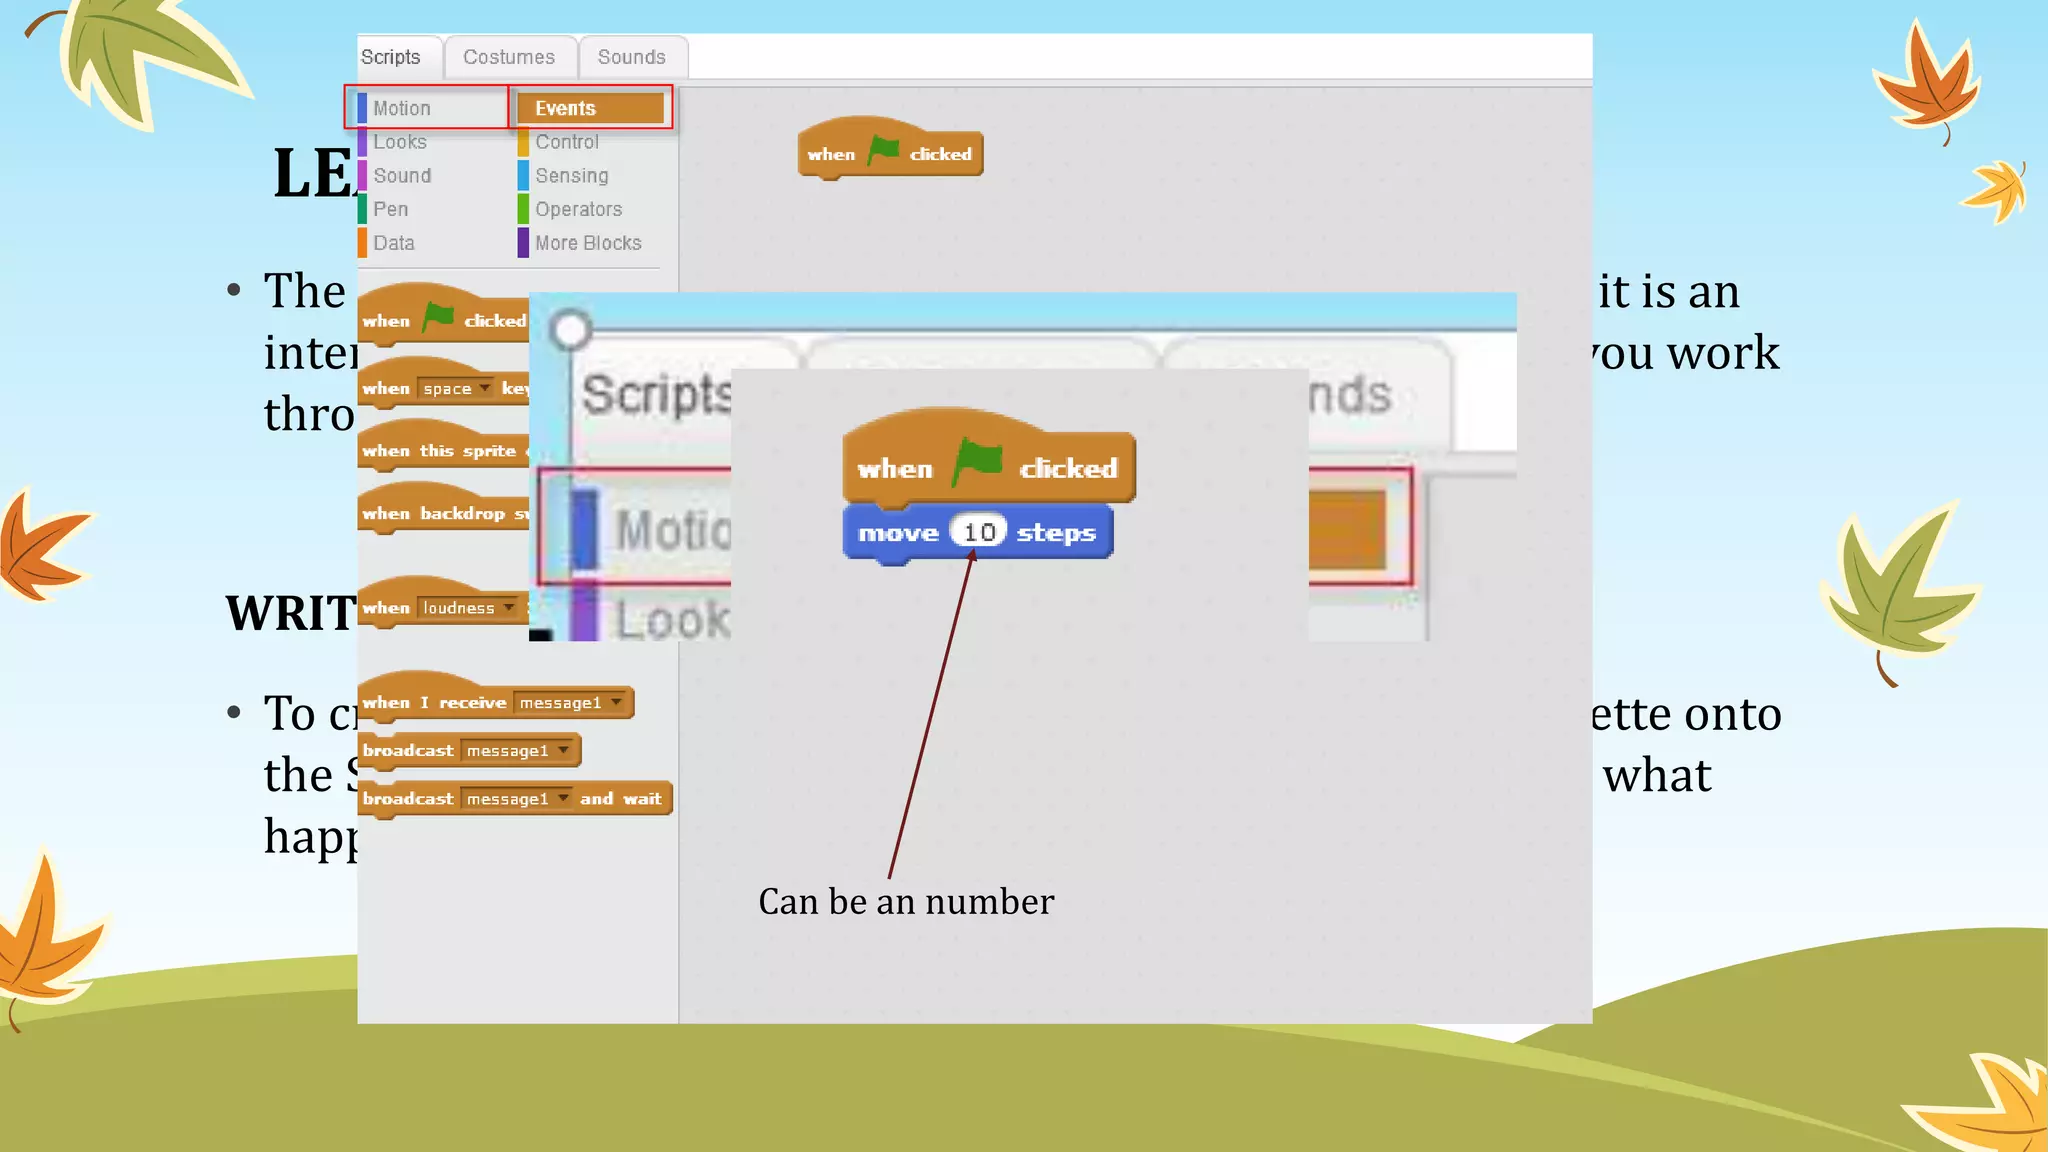This screenshot has height=1152, width=2048.
Task: Click the 'broadcast message1' block
Action: (408, 751)
